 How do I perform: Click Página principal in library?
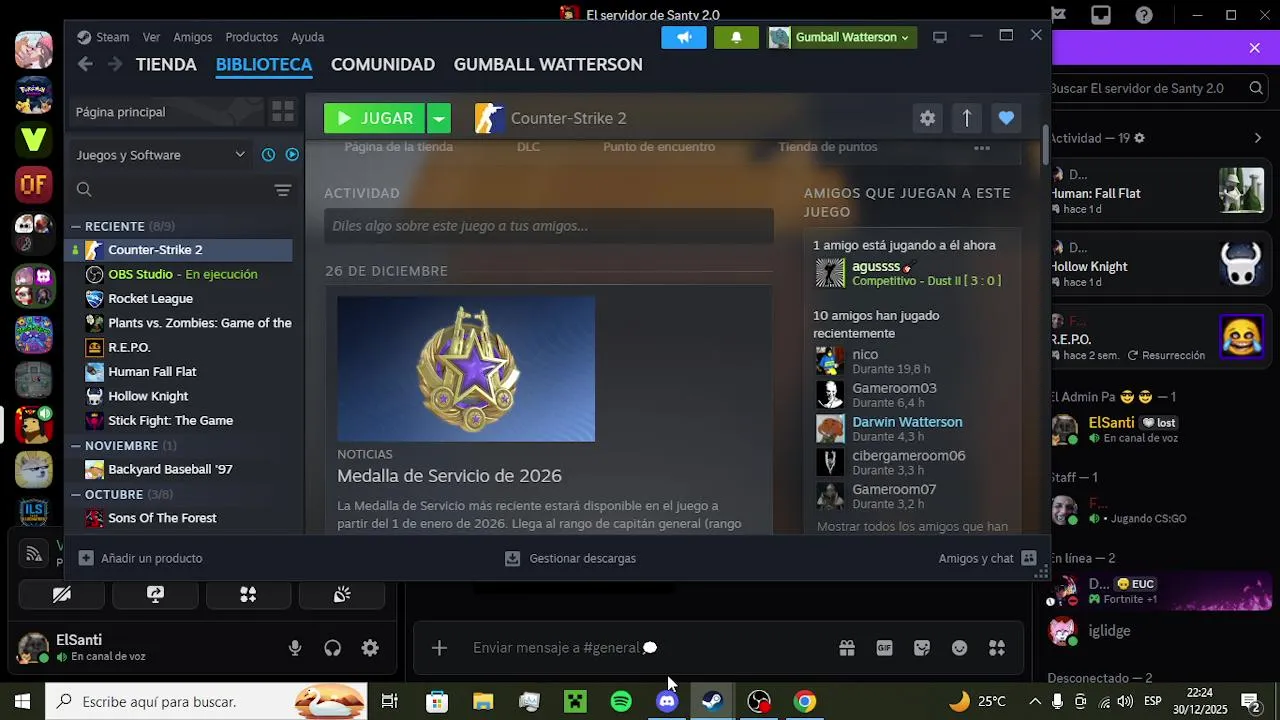pyautogui.click(x=167, y=112)
